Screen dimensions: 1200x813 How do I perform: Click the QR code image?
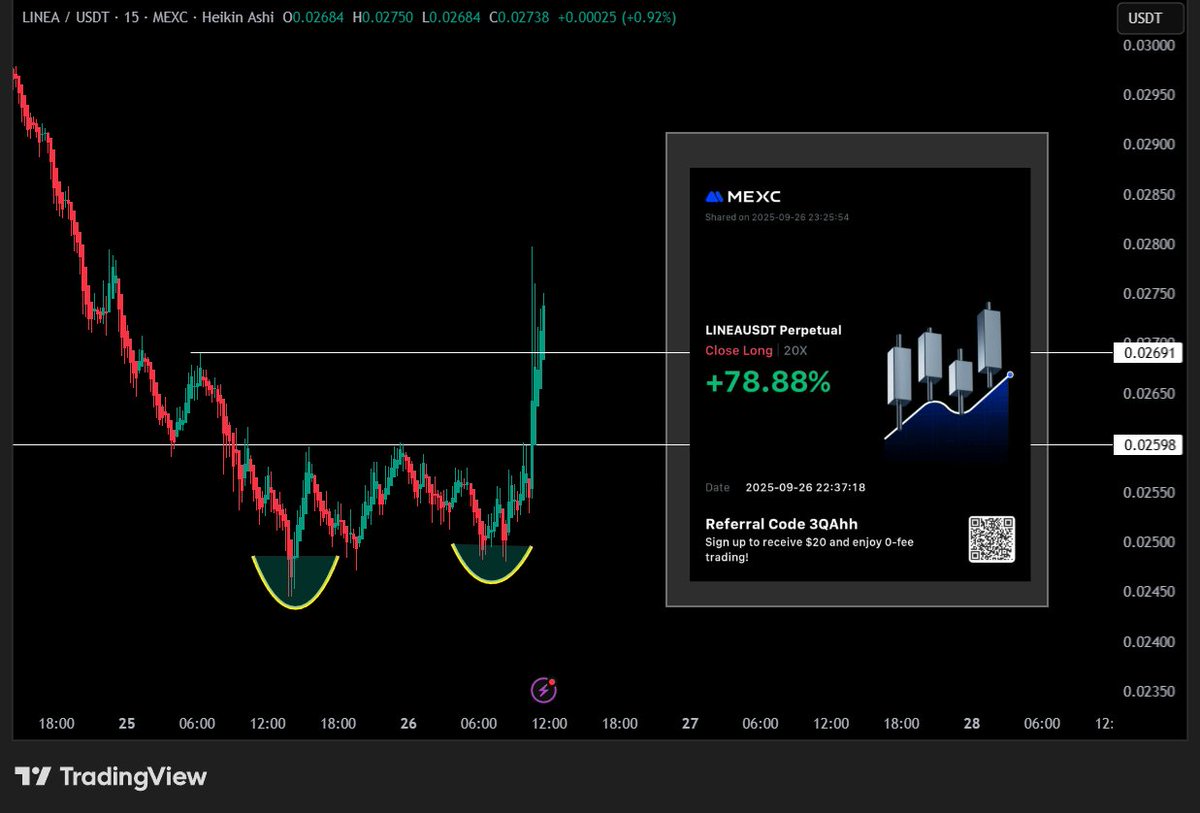click(991, 539)
